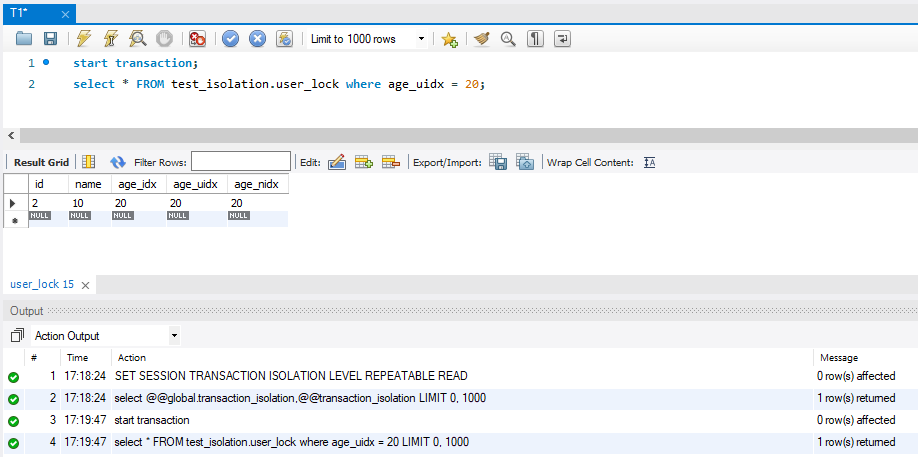Select output row 4 select user_lock query
Viewport: 918px width, 457px height.
click(x=461, y=442)
